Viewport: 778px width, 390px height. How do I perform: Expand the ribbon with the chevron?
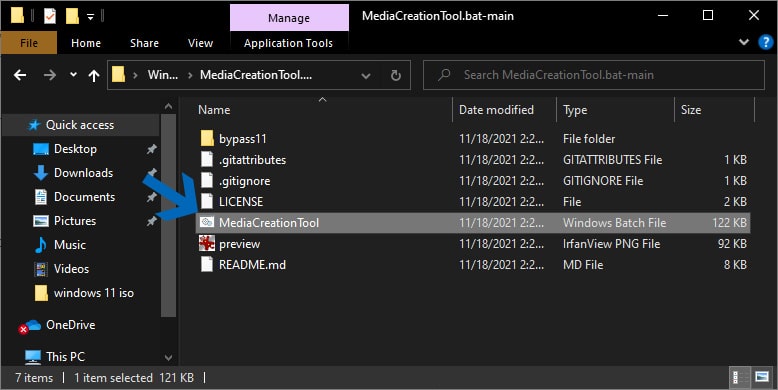[x=744, y=42]
